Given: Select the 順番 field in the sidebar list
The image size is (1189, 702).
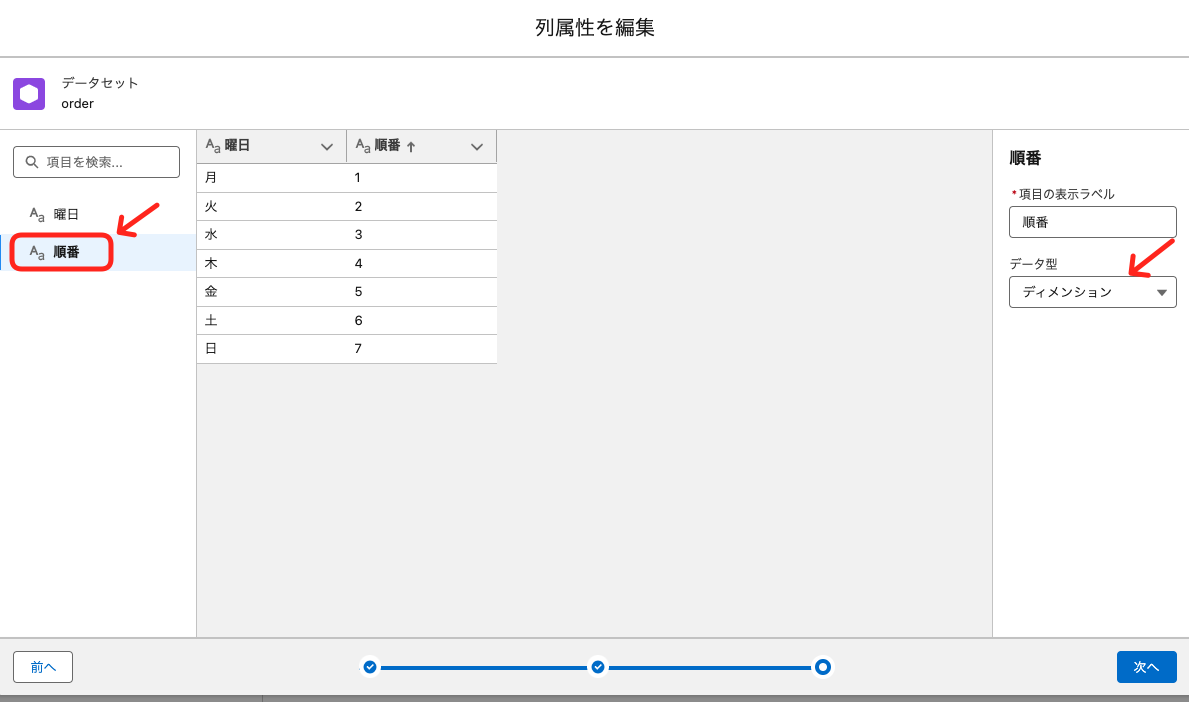Looking at the screenshot, I should pyautogui.click(x=98, y=252).
